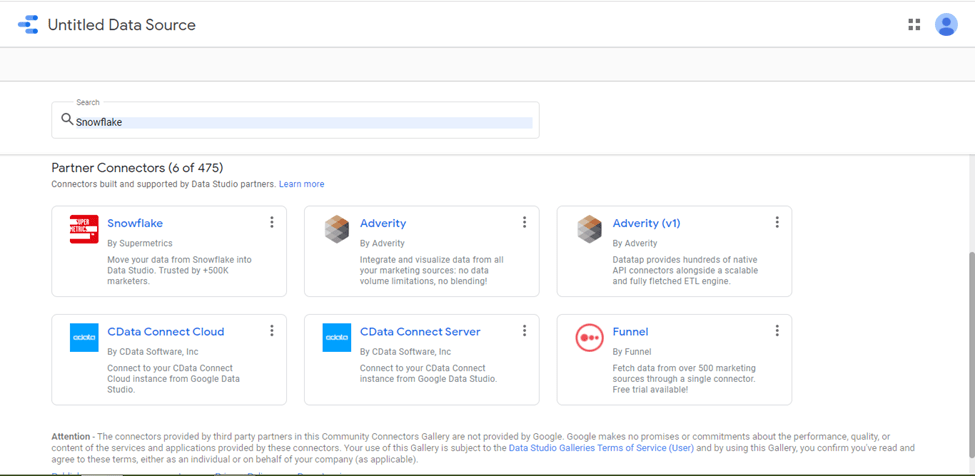Click 'By Adverity' under Adverity (v1)
975x476 pixels.
[x=635, y=243]
